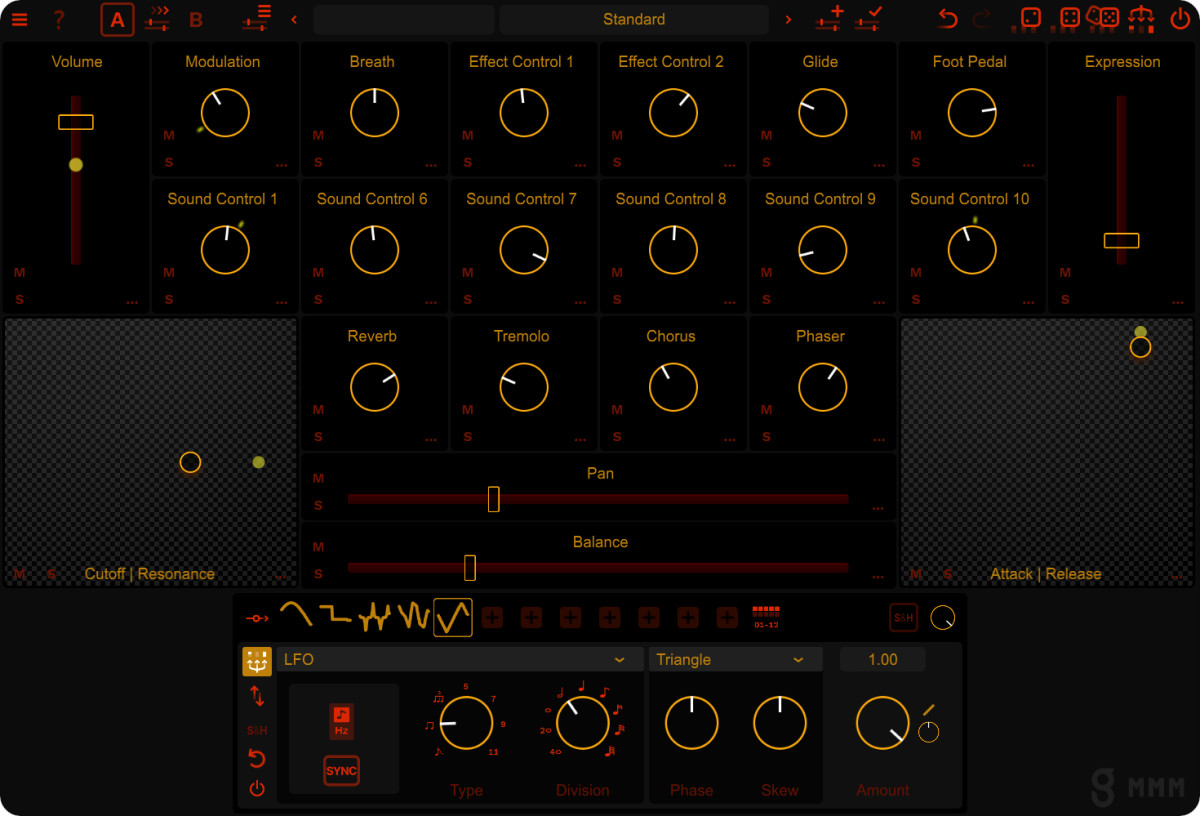This screenshot has height=816, width=1200.
Task: Open the main hamburger menu
Action: pos(20,19)
